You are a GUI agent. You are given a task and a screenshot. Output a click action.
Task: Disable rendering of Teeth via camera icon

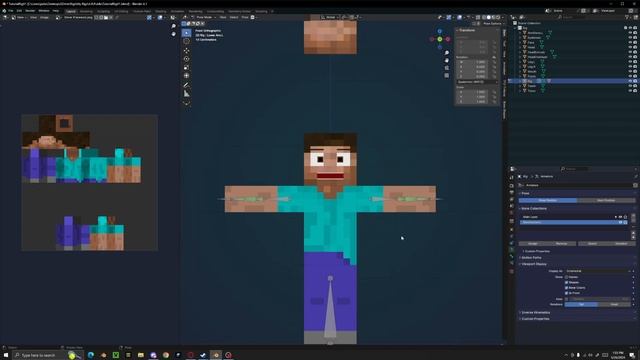635,86
